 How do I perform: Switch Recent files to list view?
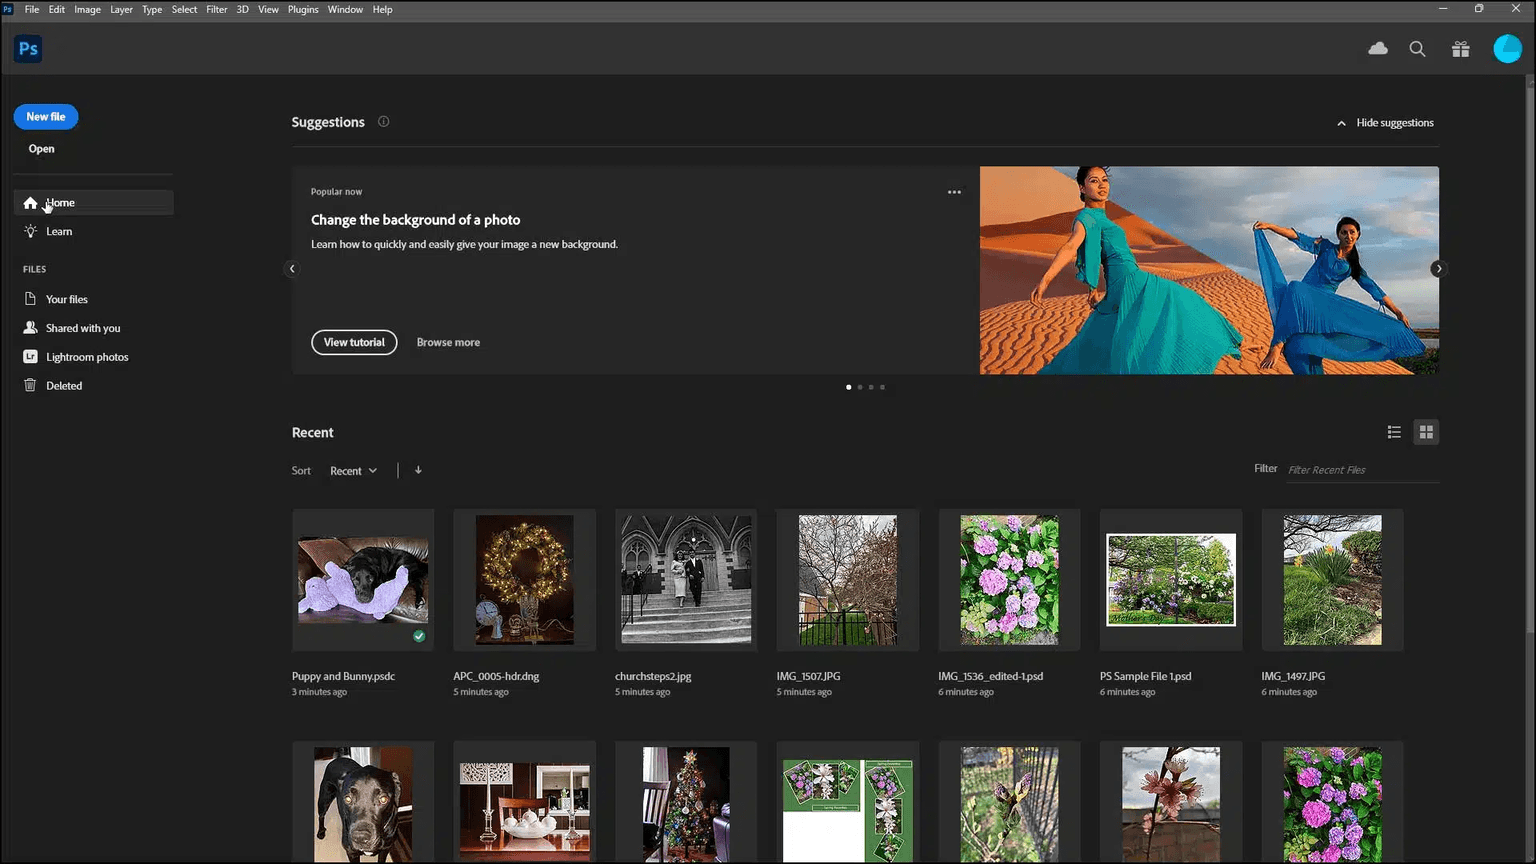coord(1394,432)
